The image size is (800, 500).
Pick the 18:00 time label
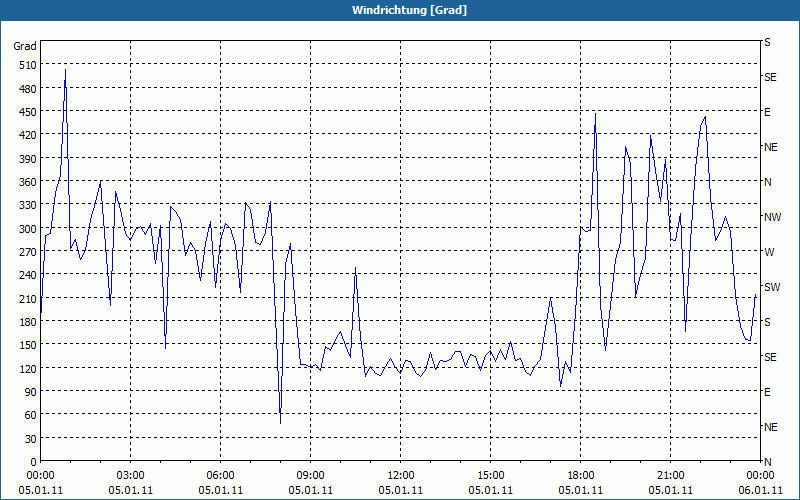tap(581, 476)
